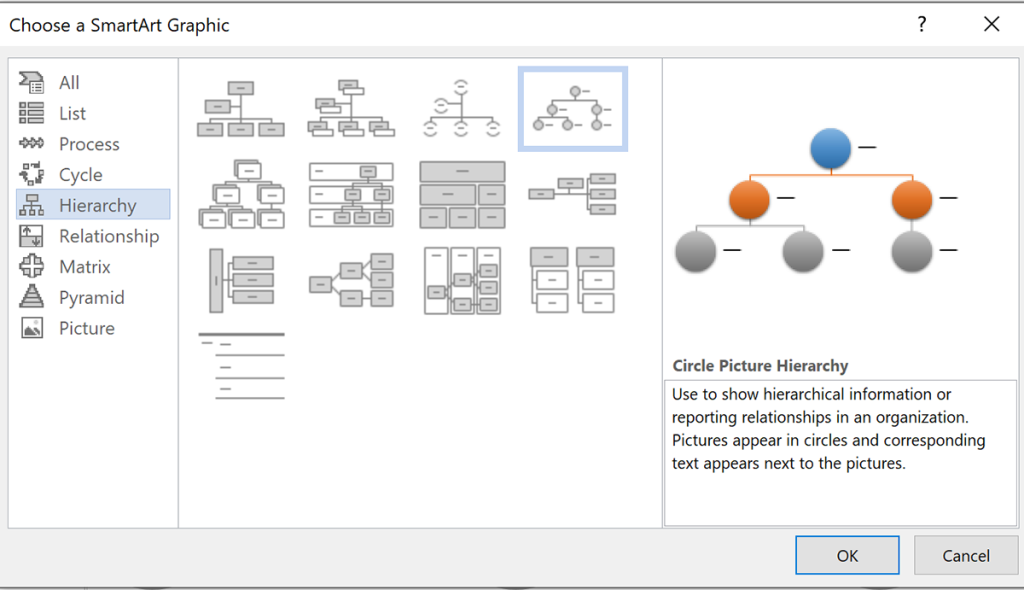Cancel the SmartArt dialog
Screen dimensions: 1024x590
[965, 555]
